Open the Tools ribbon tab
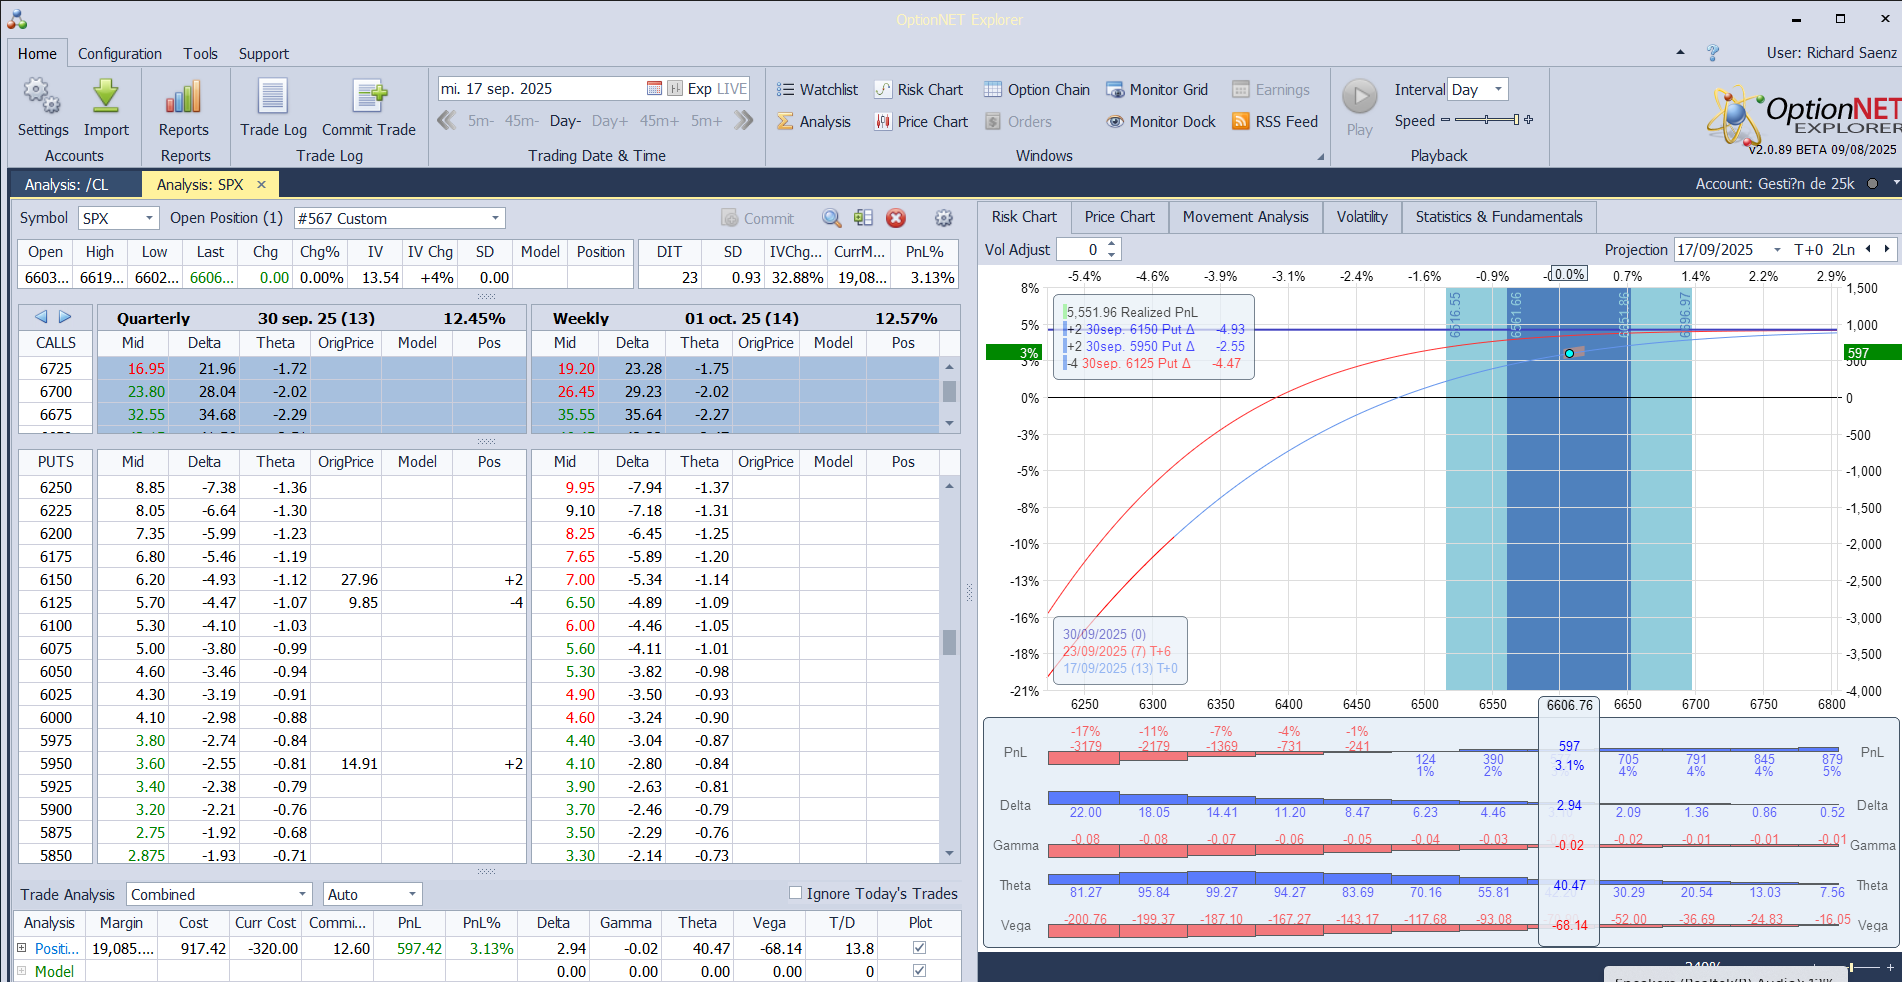The width and height of the screenshot is (1902, 982). click(200, 54)
